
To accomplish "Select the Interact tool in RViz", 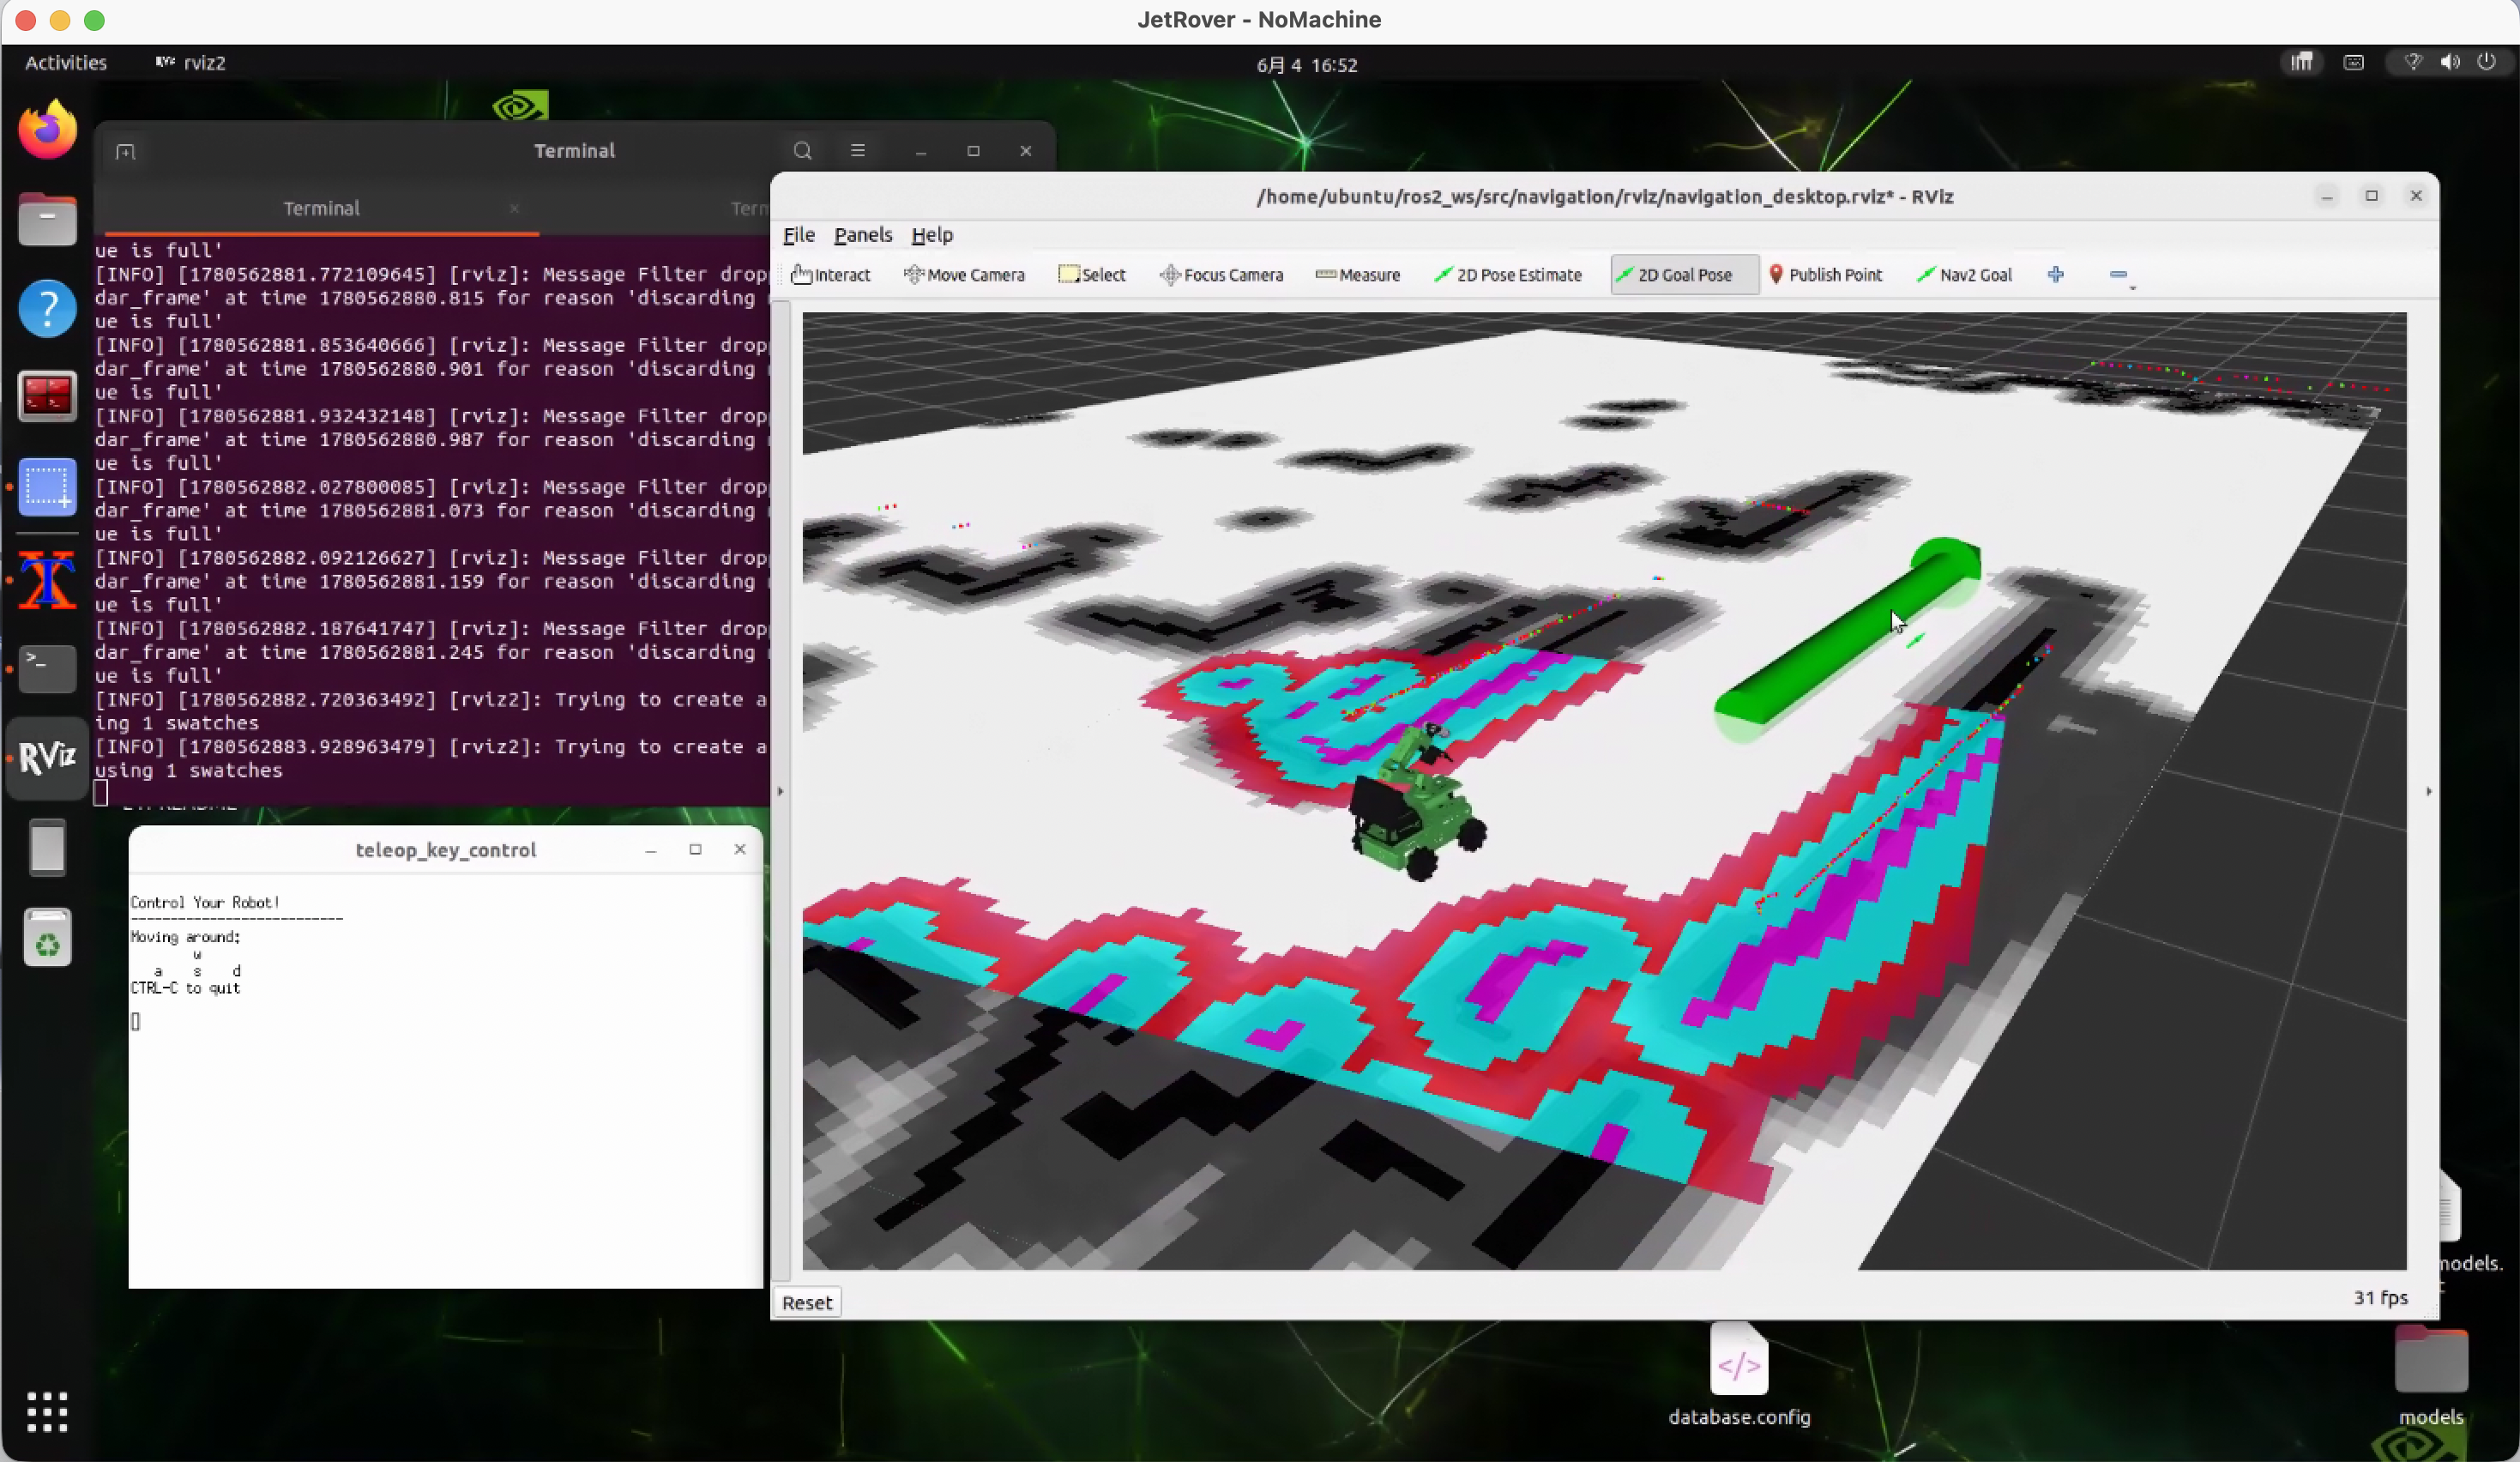I will pos(830,275).
